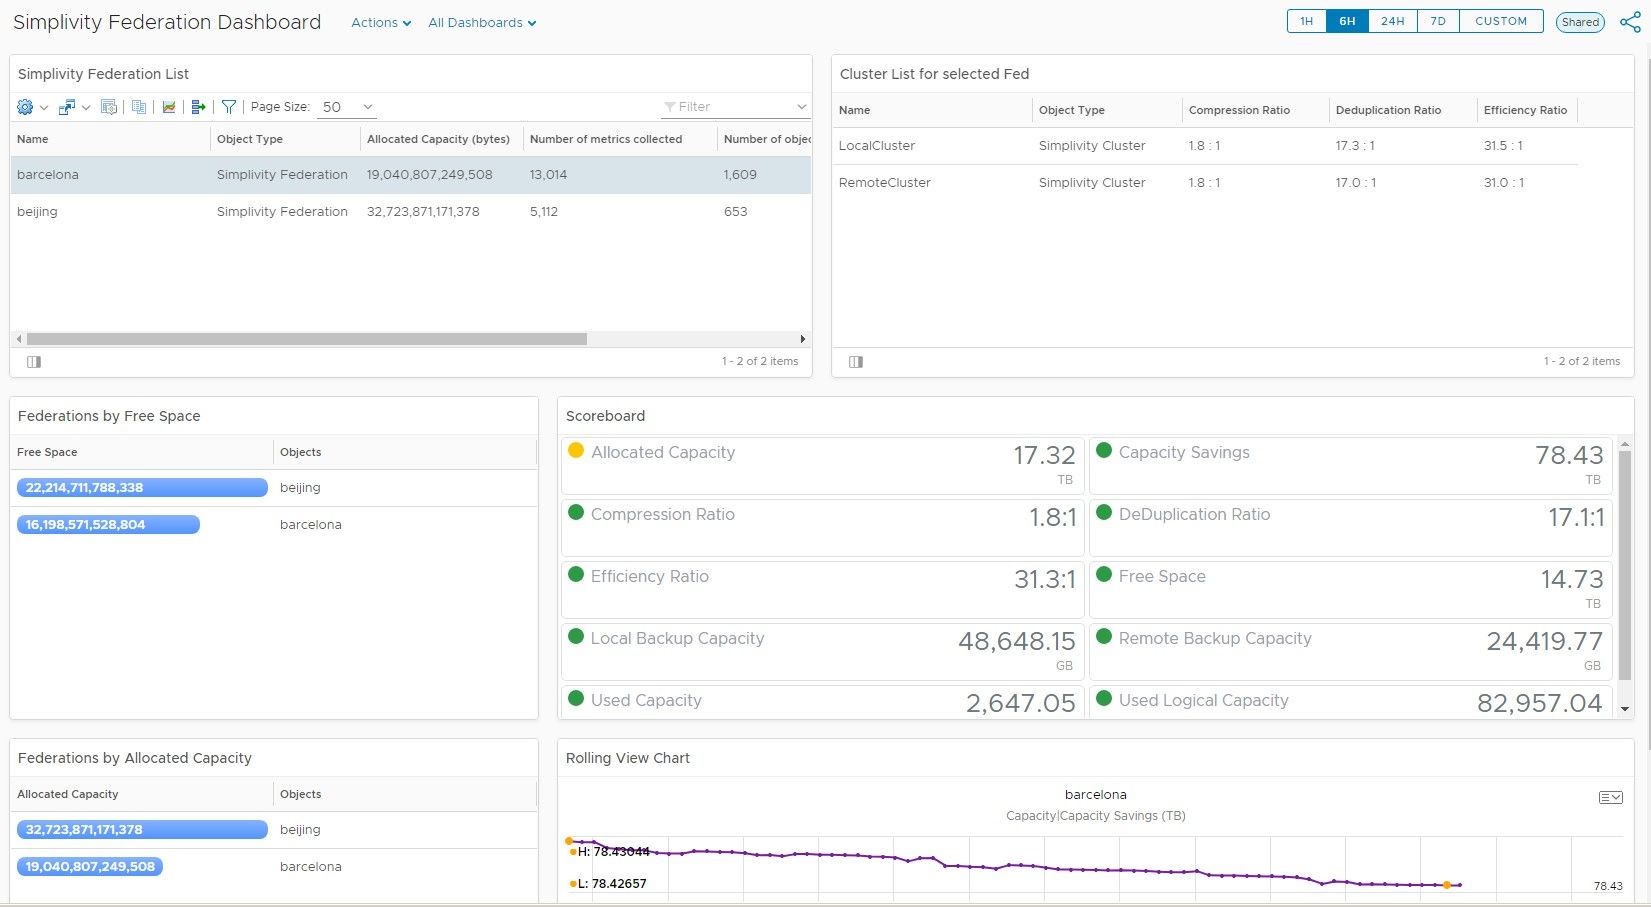Select the 24H time range
The height and width of the screenshot is (907, 1651).
(x=1392, y=21)
